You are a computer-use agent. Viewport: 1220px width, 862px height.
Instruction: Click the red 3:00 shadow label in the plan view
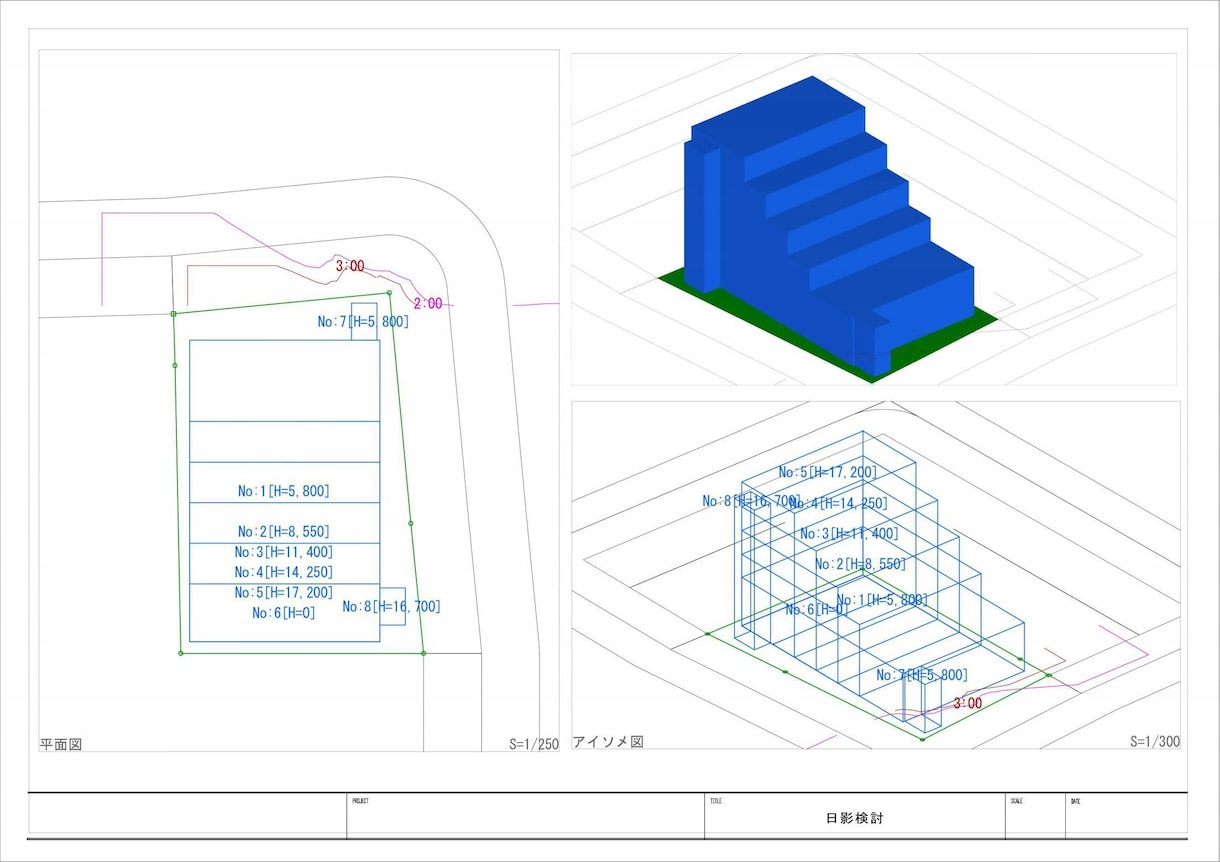point(350,266)
